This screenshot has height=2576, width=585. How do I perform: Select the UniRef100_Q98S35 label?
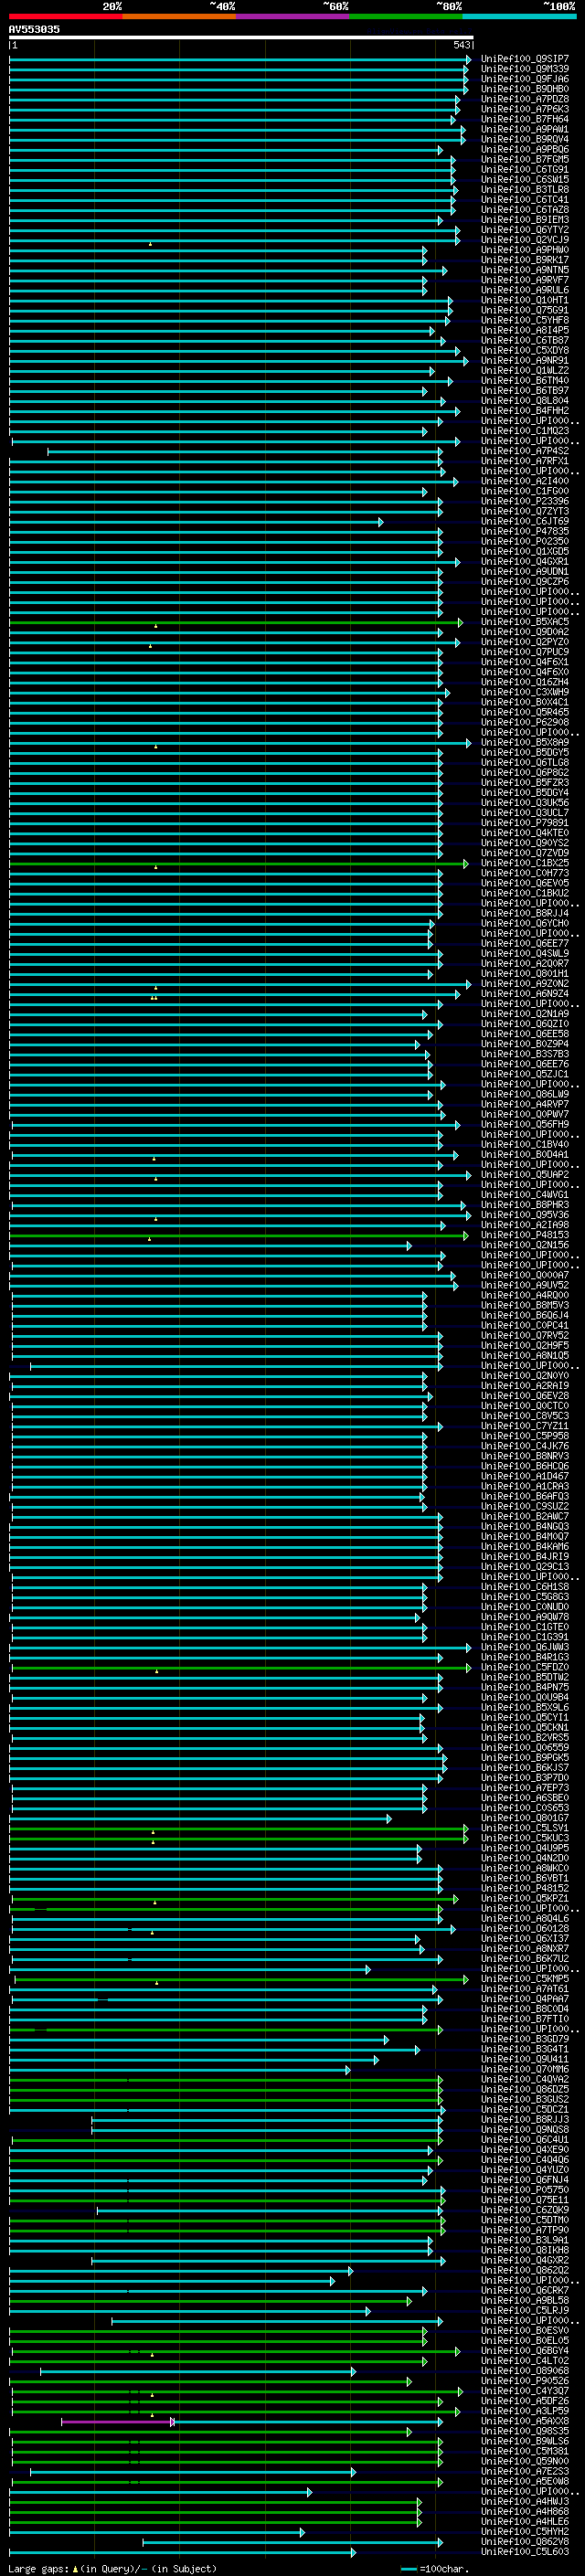[x=525, y=2431]
